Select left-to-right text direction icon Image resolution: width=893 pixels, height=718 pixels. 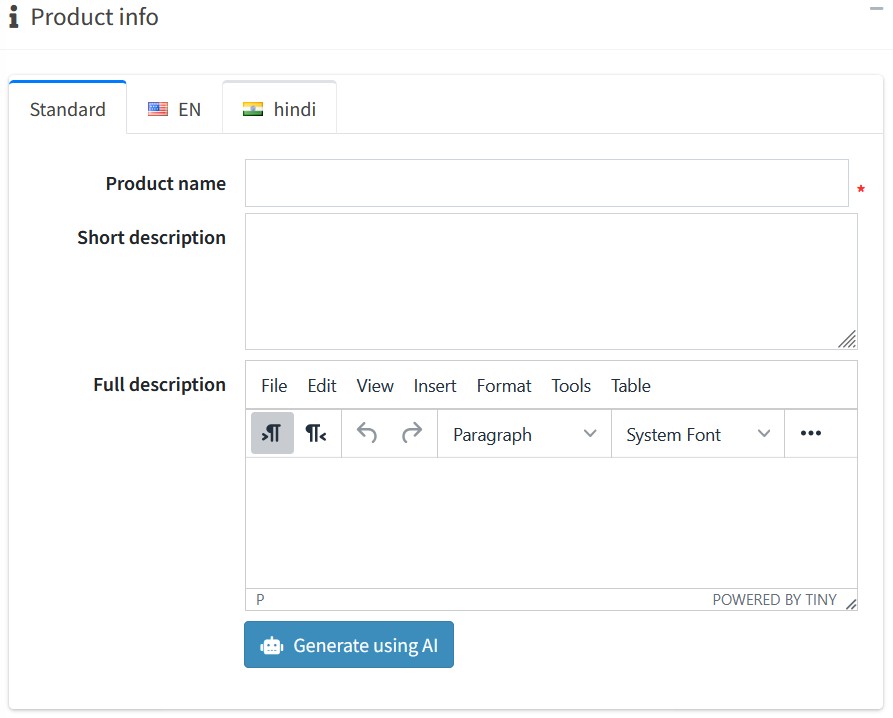coord(272,433)
